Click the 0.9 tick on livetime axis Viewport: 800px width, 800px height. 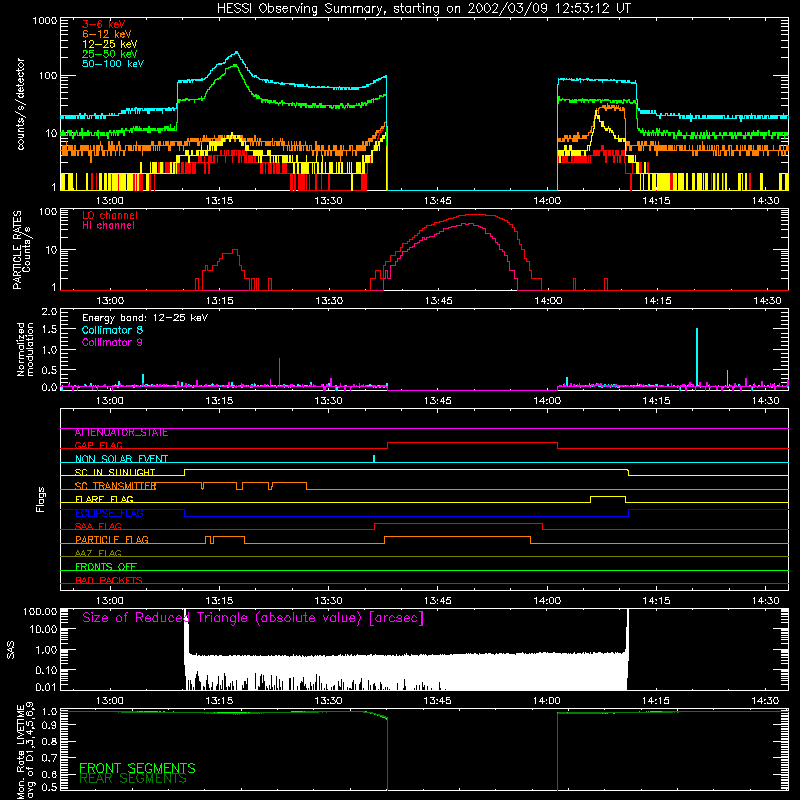click(50, 724)
